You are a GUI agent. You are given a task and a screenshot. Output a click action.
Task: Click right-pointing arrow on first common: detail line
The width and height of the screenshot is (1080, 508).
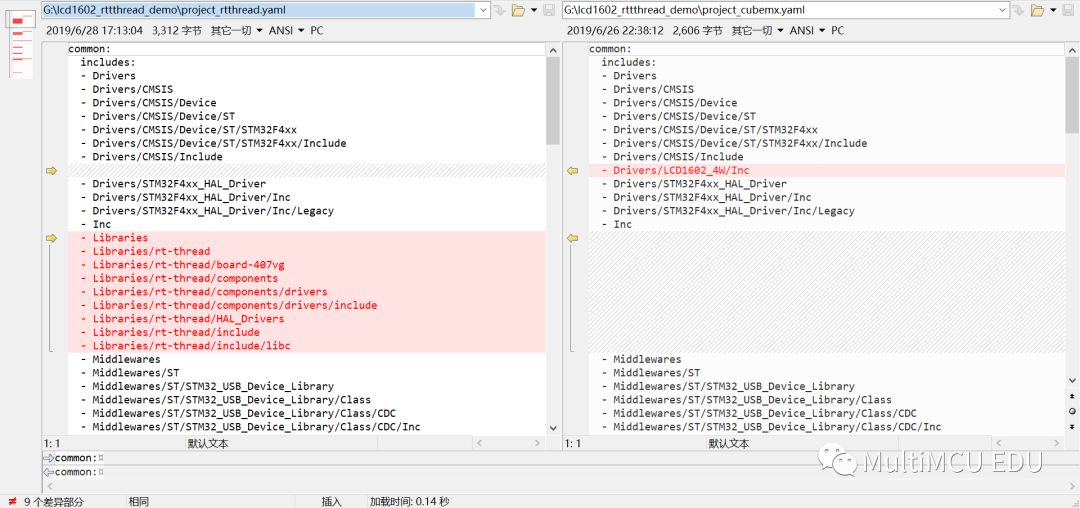click(48, 458)
